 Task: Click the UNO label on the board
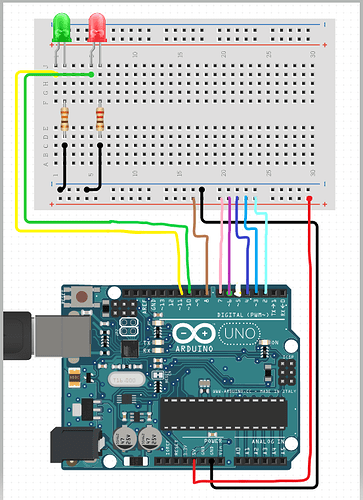coord(240,333)
